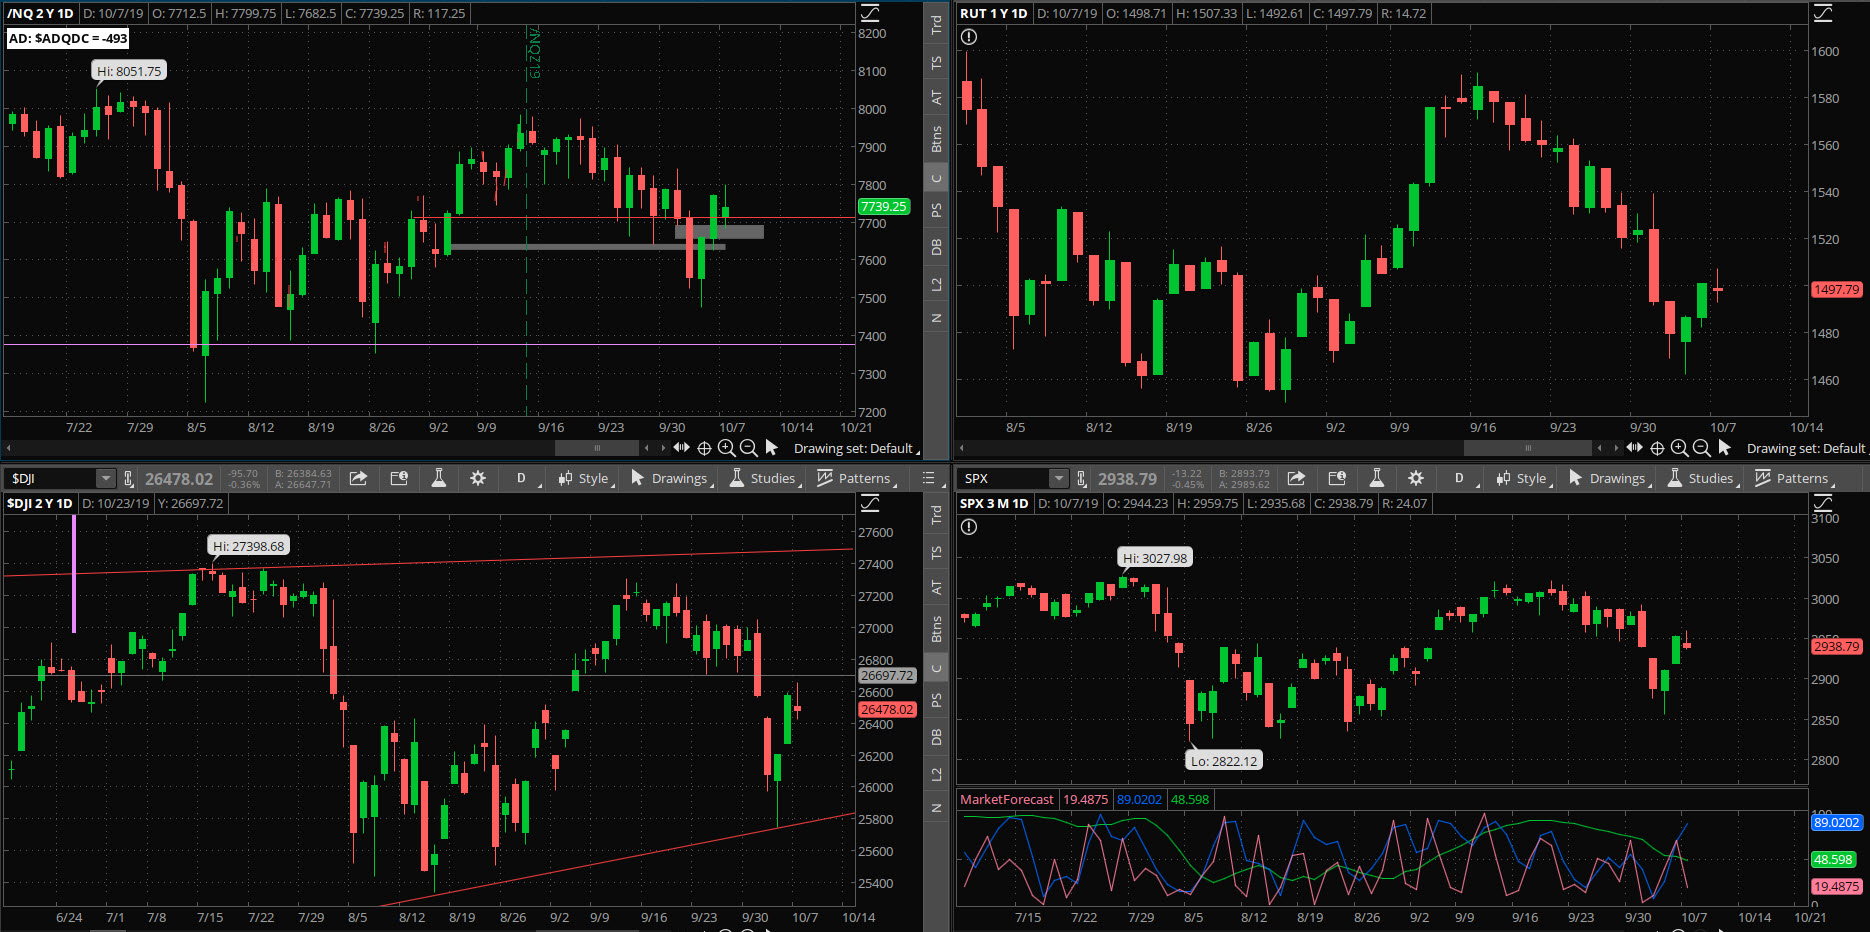
Task: Open the AT side tab beside the /NQ chart
Action: (936, 97)
